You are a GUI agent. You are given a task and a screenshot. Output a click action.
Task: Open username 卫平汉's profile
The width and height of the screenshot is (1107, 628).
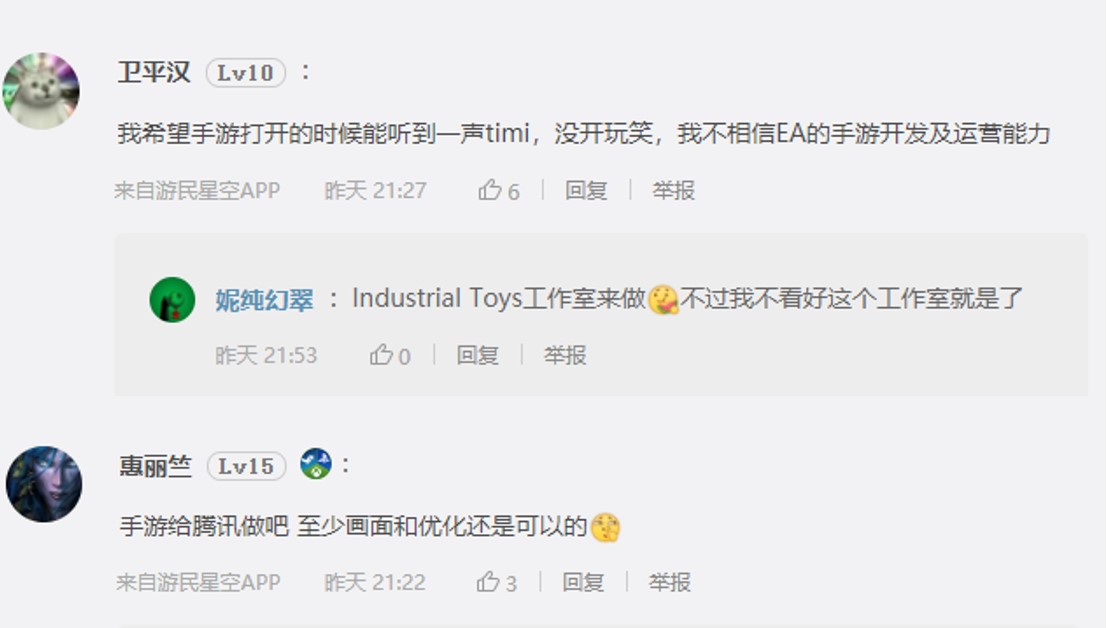click(154, 73)
